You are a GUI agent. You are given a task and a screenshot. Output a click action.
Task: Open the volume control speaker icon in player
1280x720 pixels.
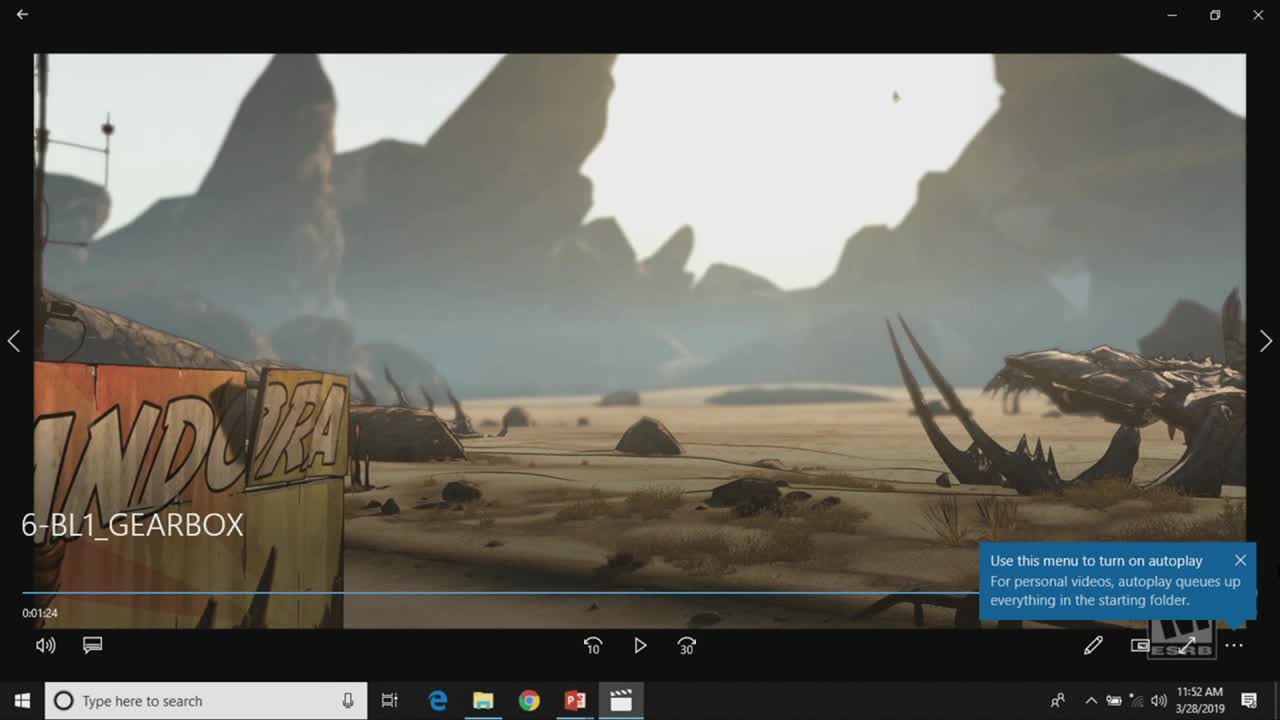(x=46, y=646)
